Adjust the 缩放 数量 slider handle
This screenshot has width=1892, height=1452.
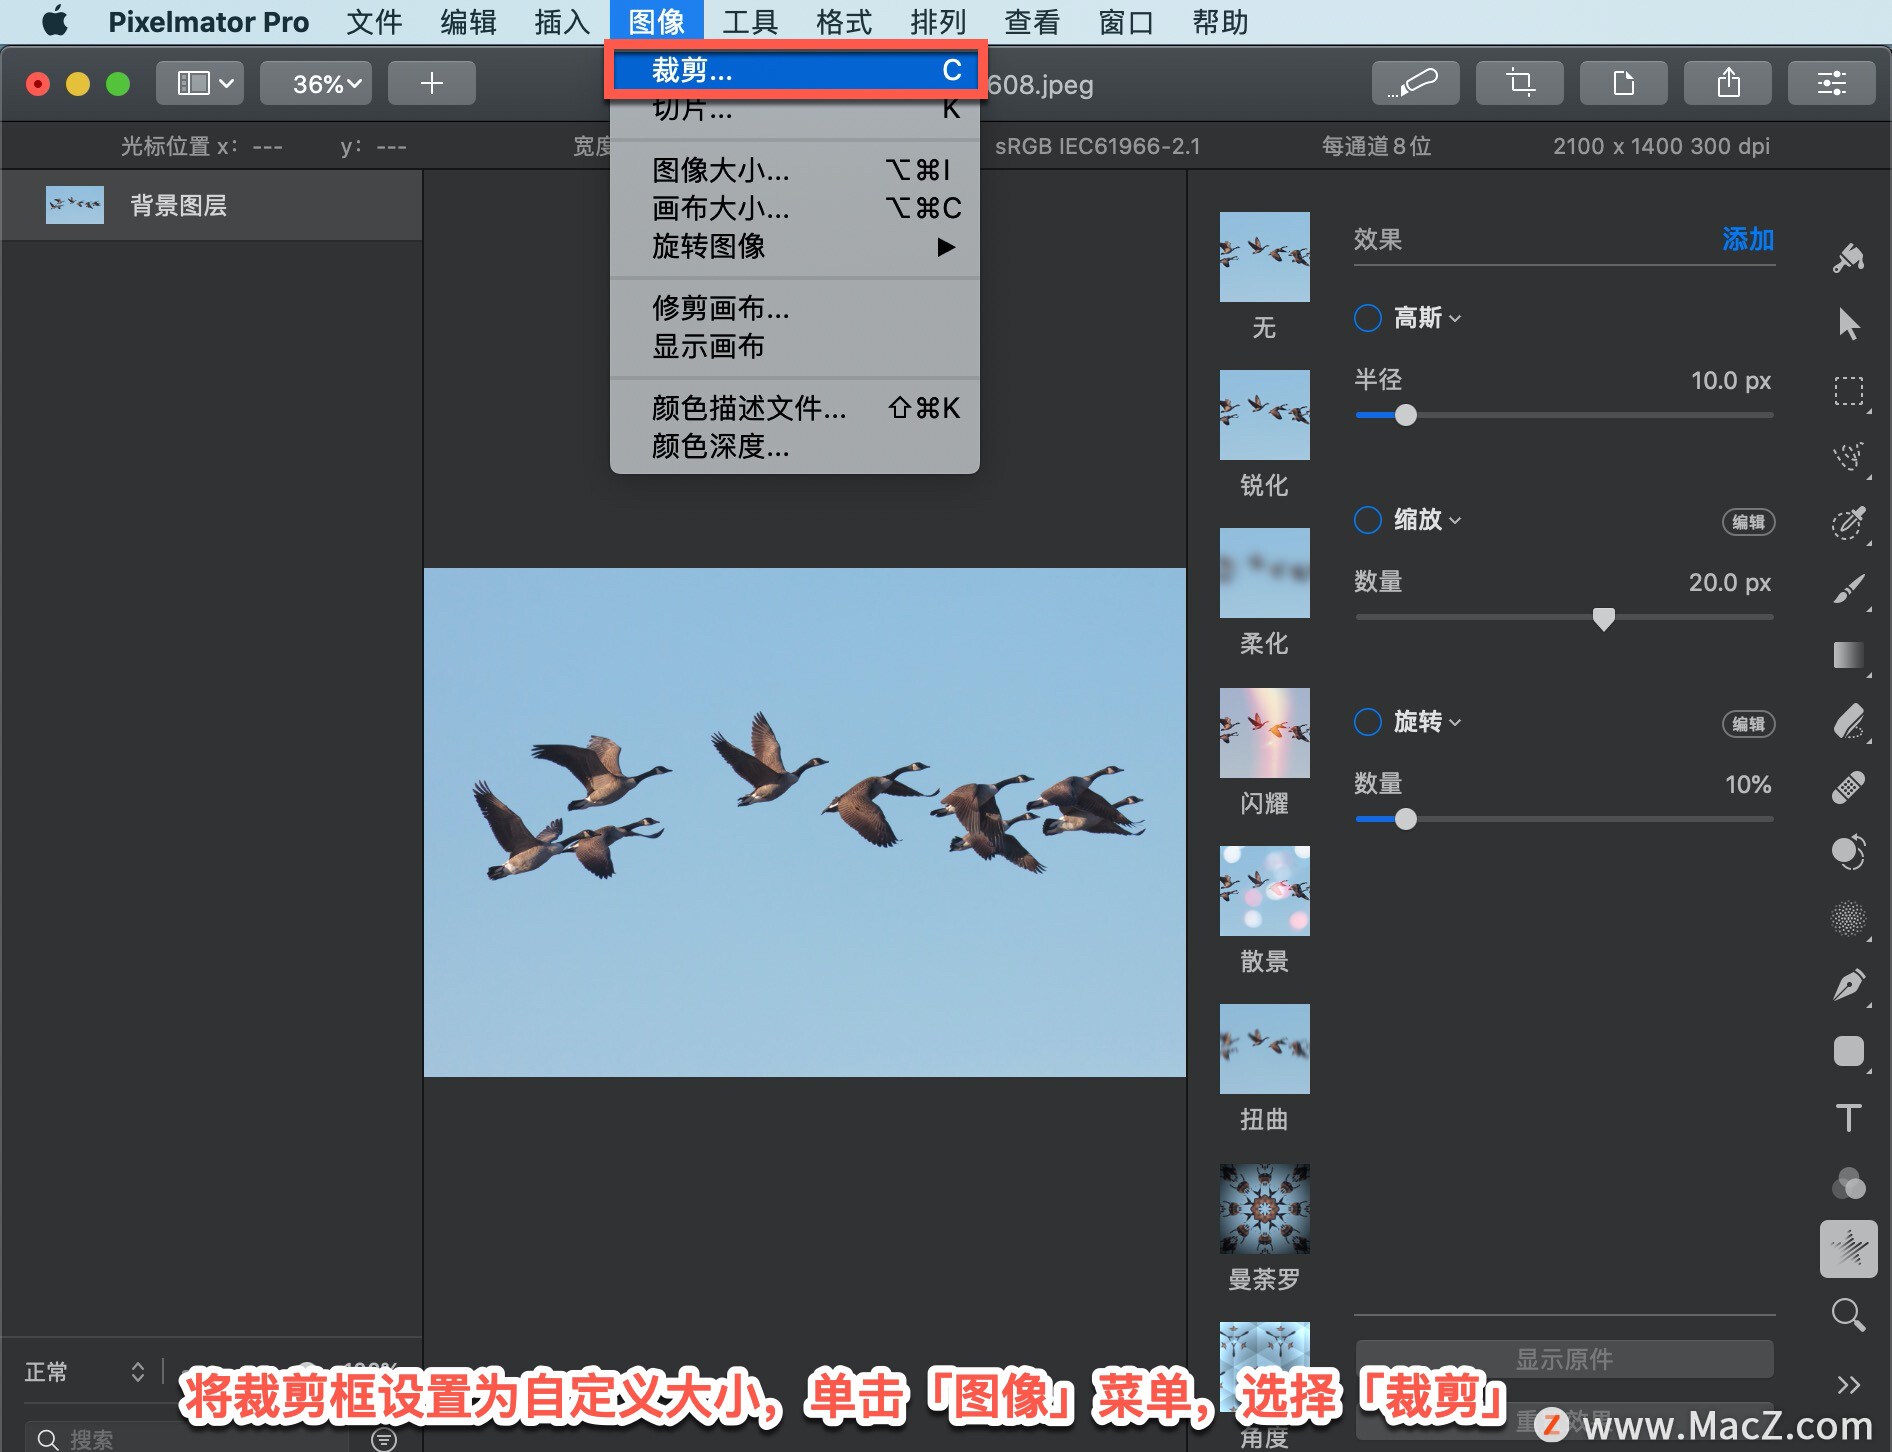pos(1603,618)
